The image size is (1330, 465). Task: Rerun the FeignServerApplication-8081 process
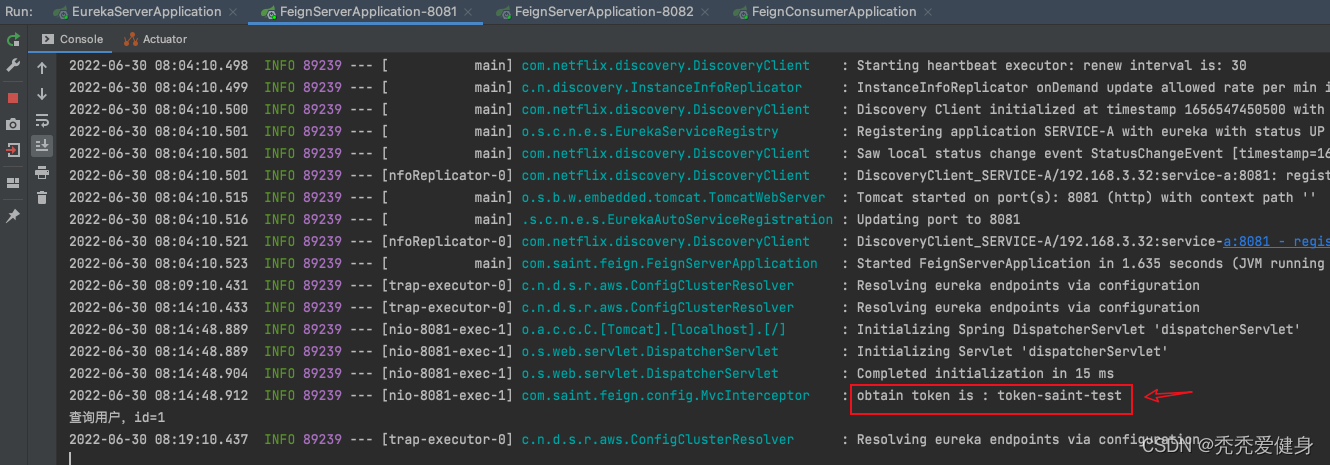[x=13, y=40]
